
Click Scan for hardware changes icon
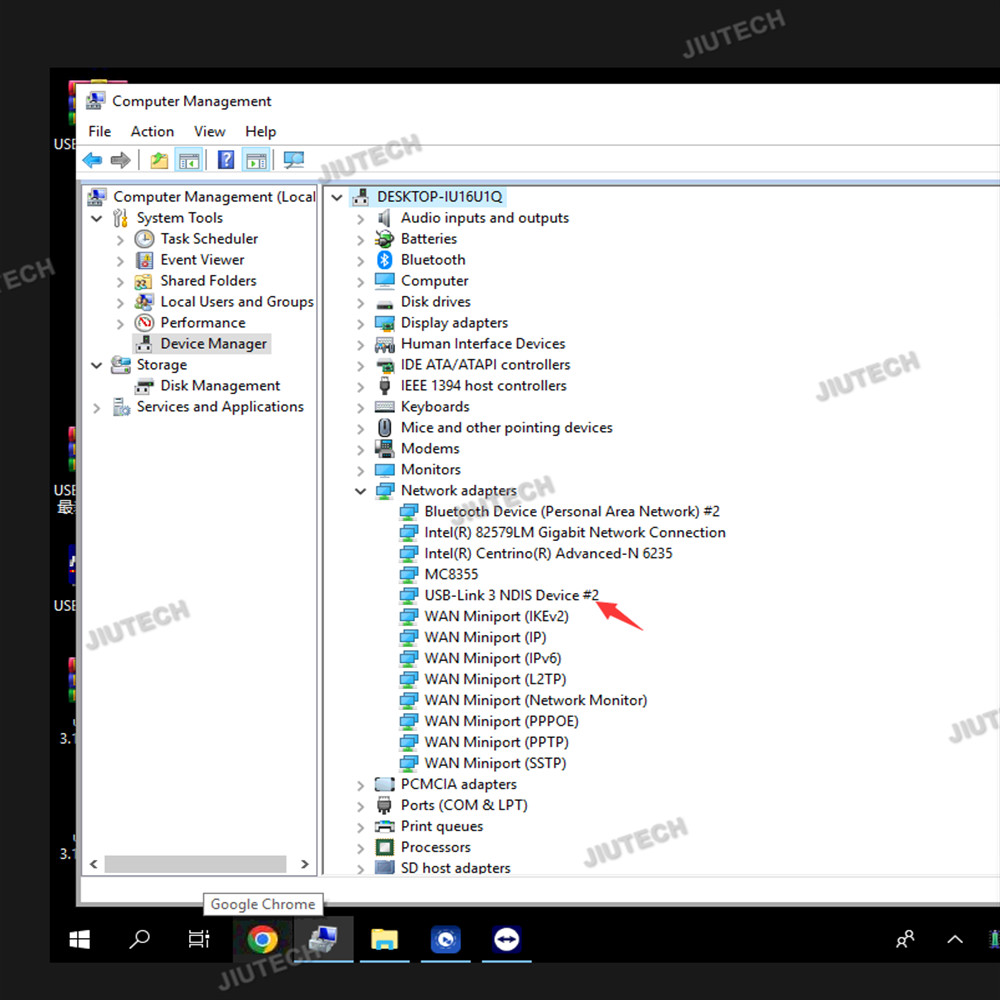click(293, 160)
